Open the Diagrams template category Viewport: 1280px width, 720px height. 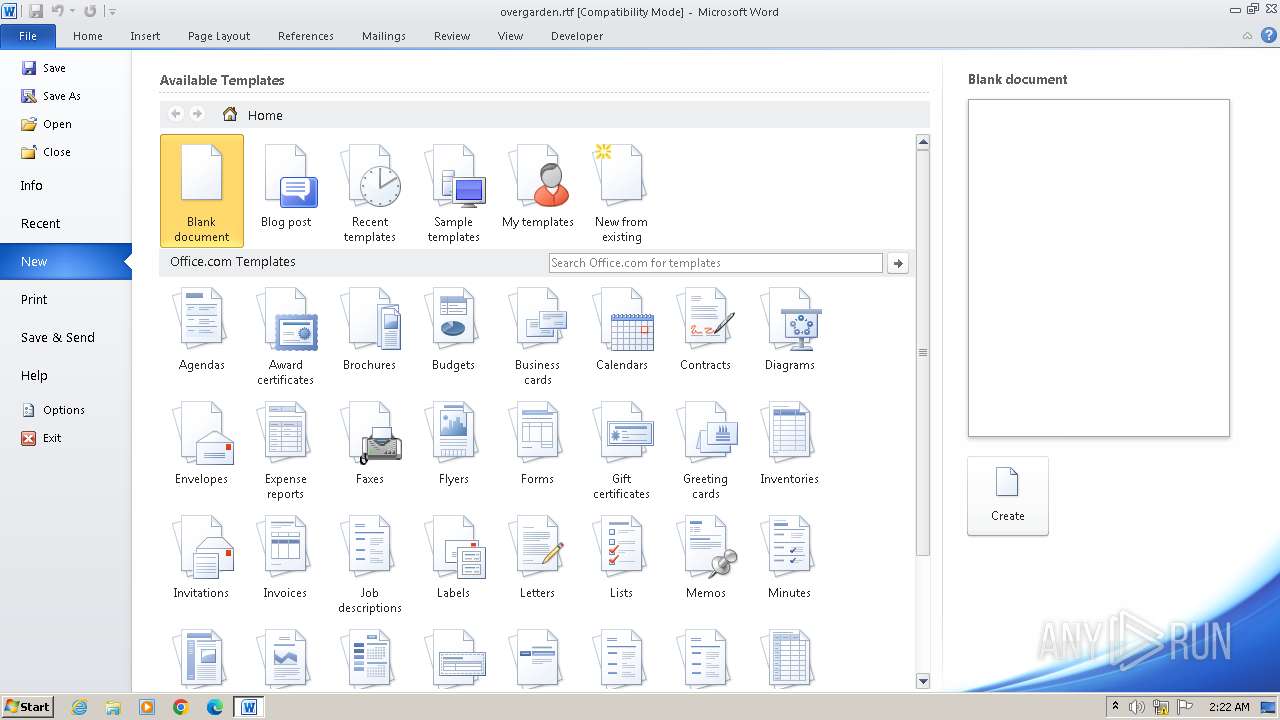point(790,330)
